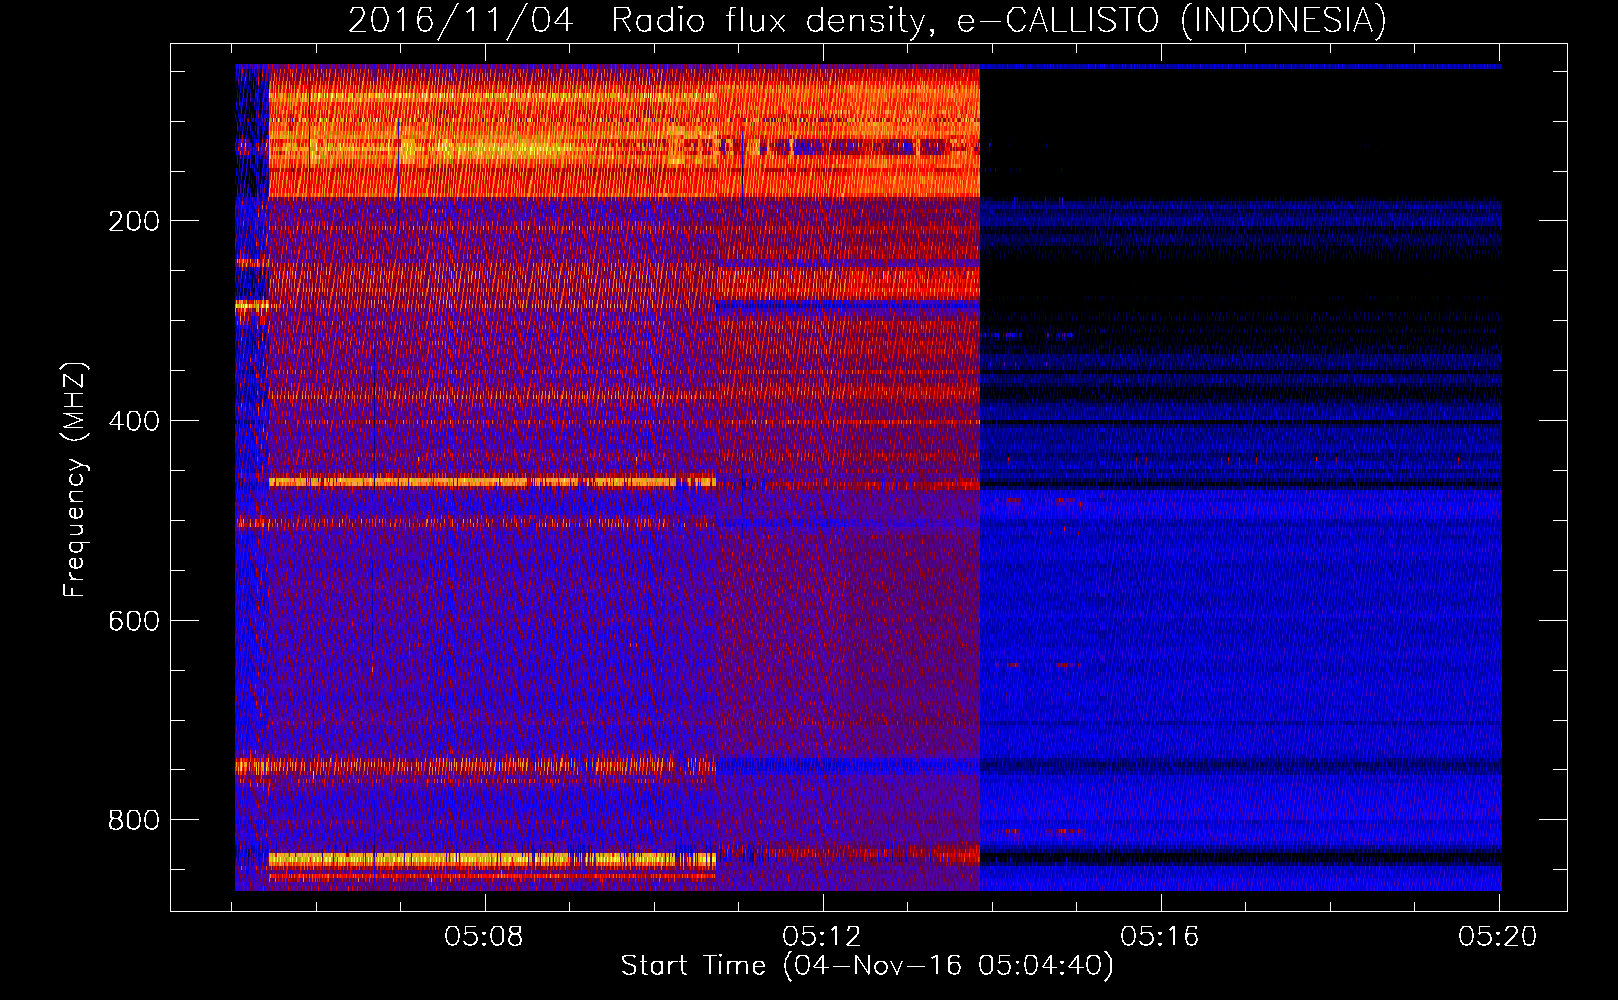This screenshot has height=1000, width=1618.
Task: Click the 05:16 time tick label
Action: 1160,937
